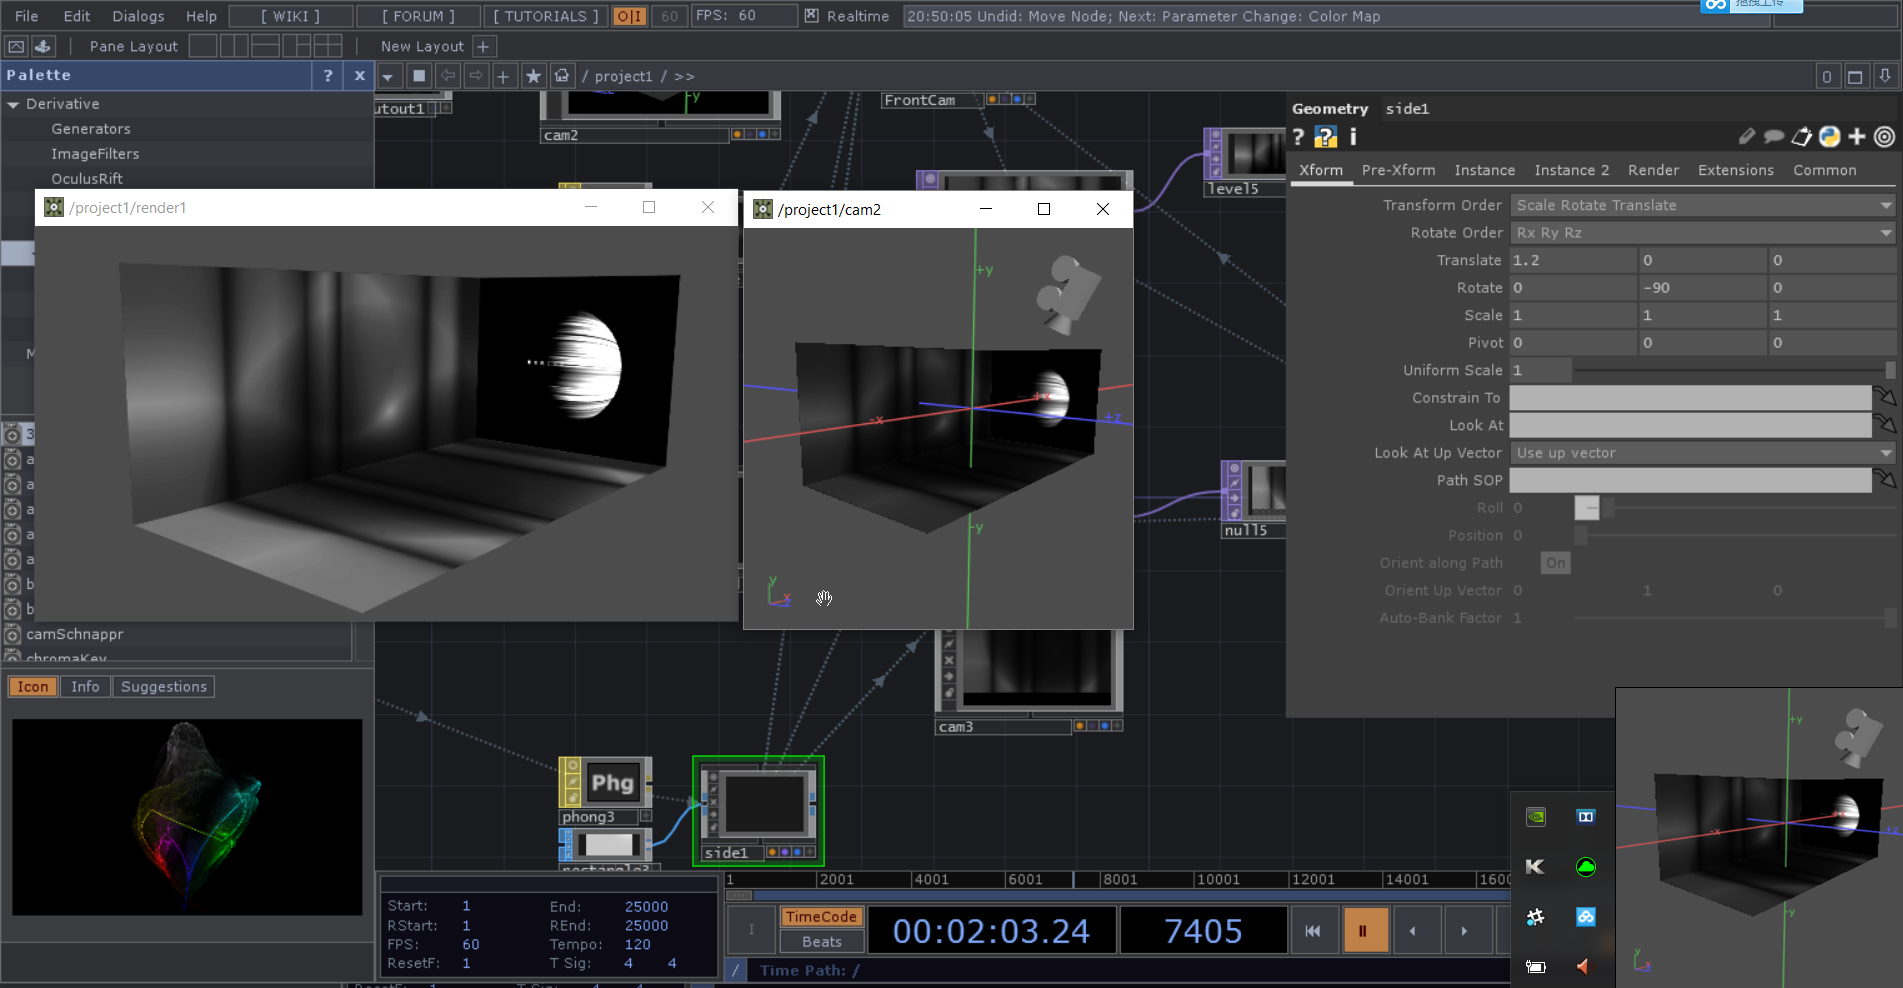Click the target circles icon in parameters
Viewport: 1903px width, 988px height.
[x=1884, y=137]
